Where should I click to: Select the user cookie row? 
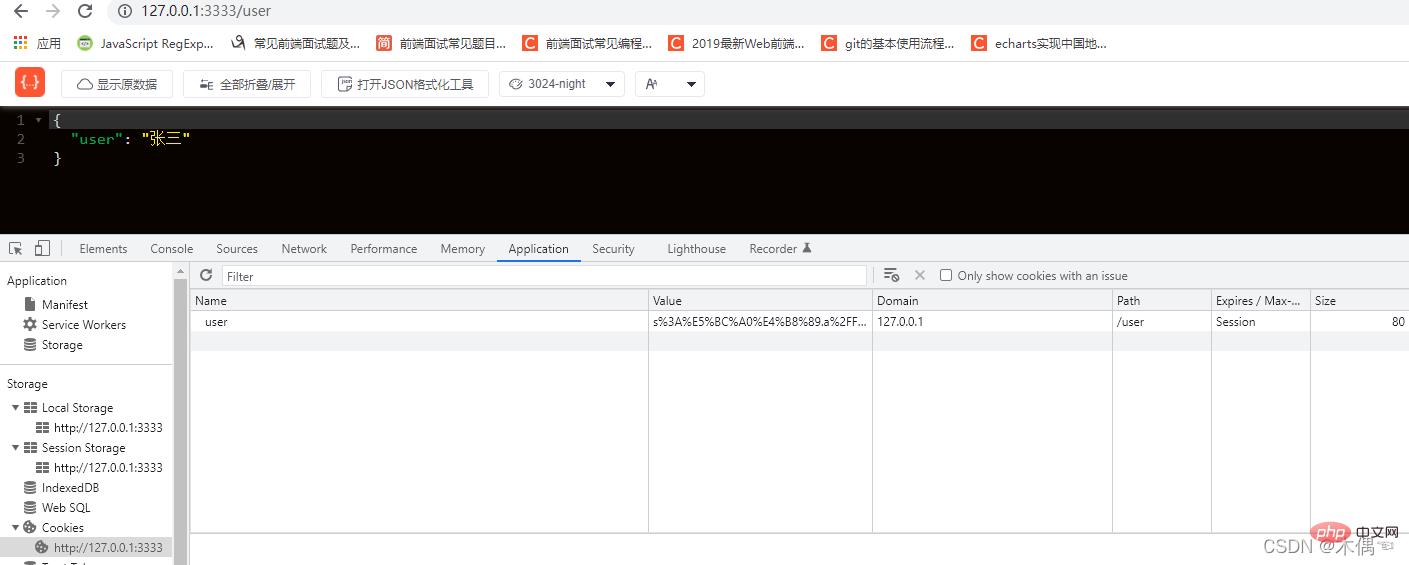[x=420, y=322]
